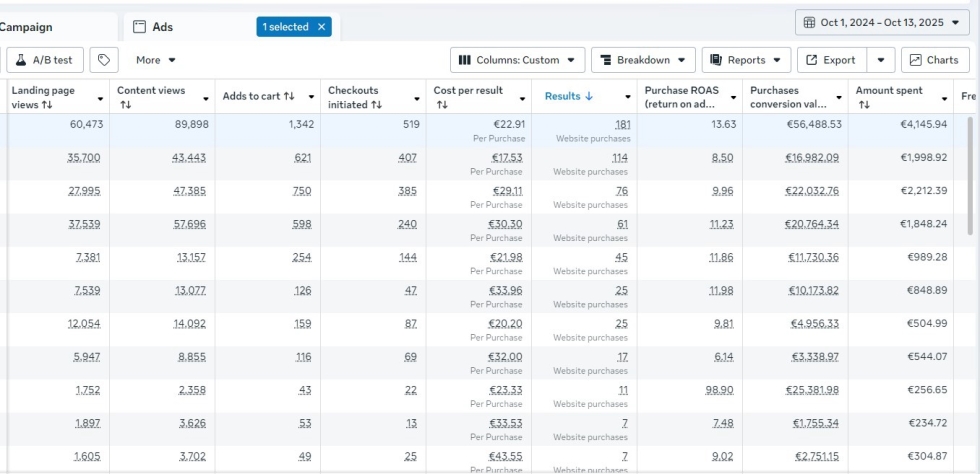
Task: Open Landing page views column options arrow
Action: (x=100, y=98)
